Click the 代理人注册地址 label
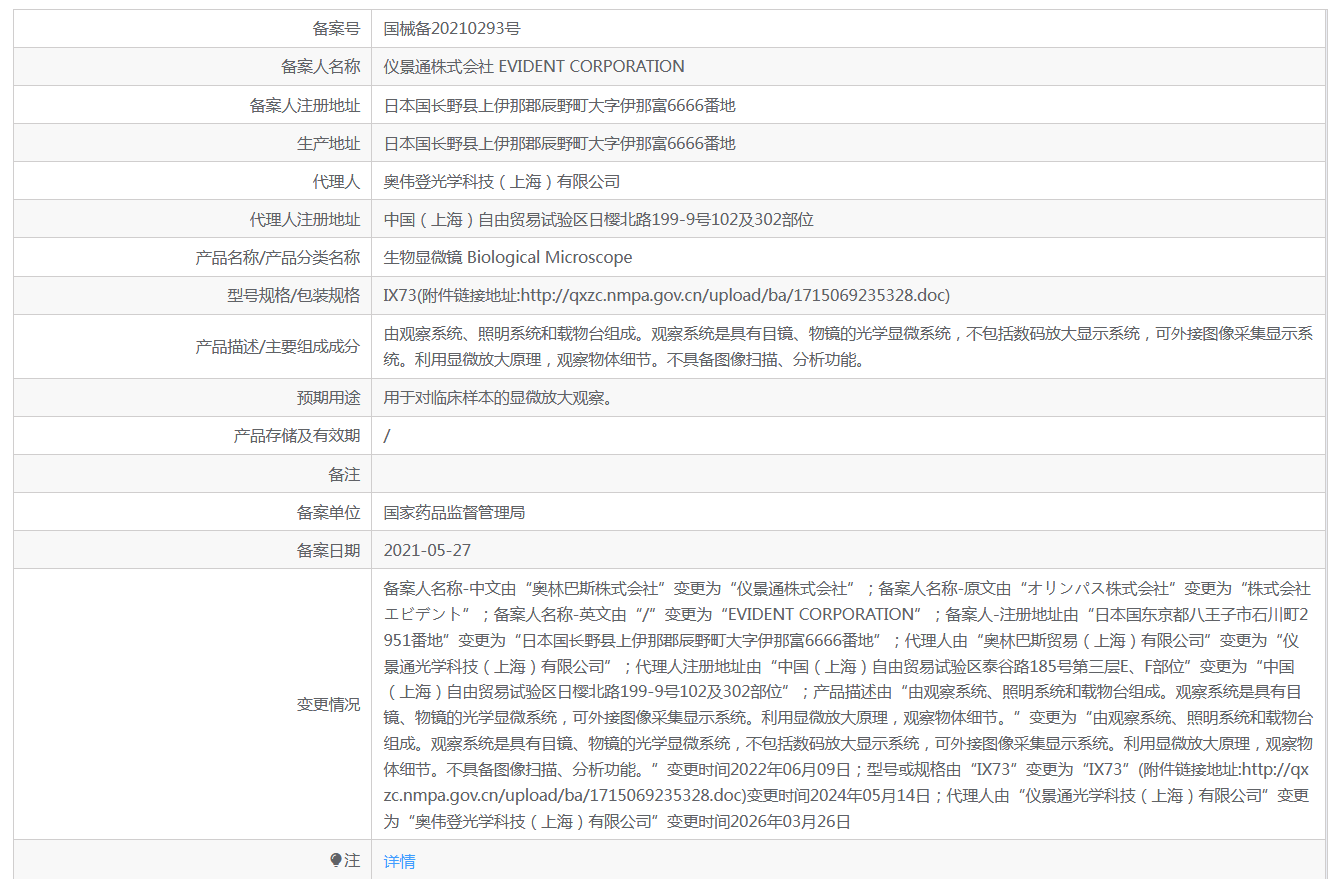This screenshot has height=879, width=1329. (x=305, y=219)
